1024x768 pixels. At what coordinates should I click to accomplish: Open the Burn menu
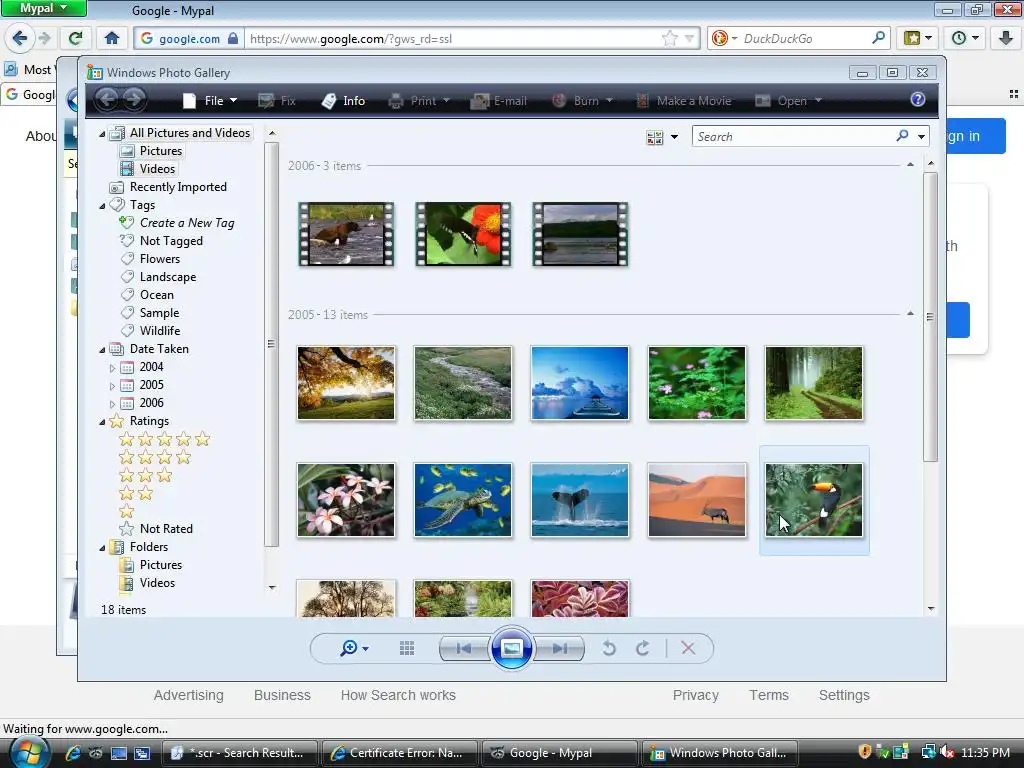582,101
